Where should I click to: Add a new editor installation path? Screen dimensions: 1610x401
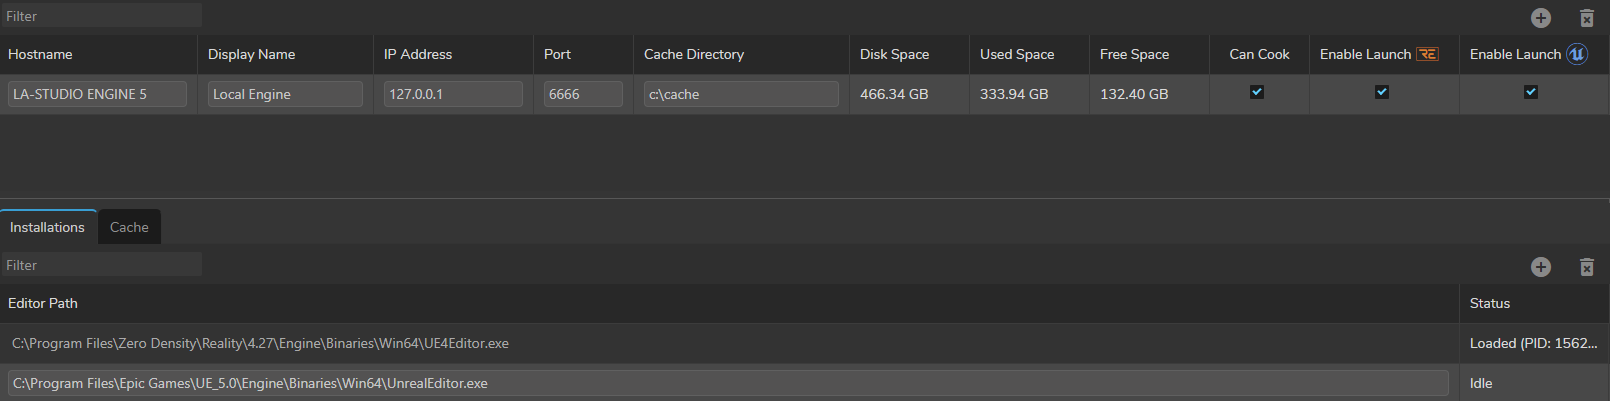coord(1541,267)
